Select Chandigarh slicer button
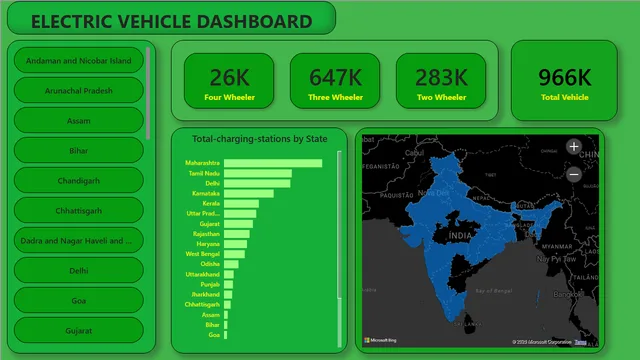 point(79,180)
